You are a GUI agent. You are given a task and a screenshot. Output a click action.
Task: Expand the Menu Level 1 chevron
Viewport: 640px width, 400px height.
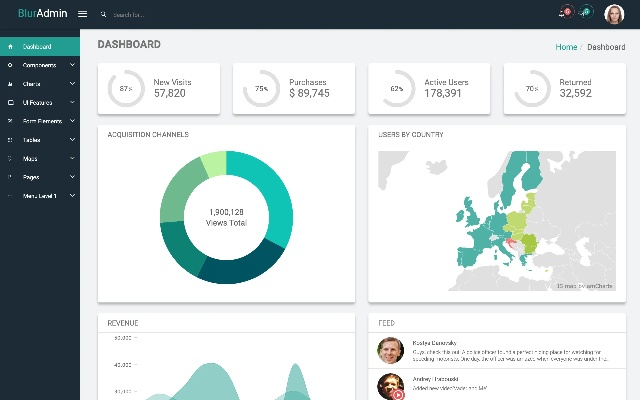click(72, 196)
